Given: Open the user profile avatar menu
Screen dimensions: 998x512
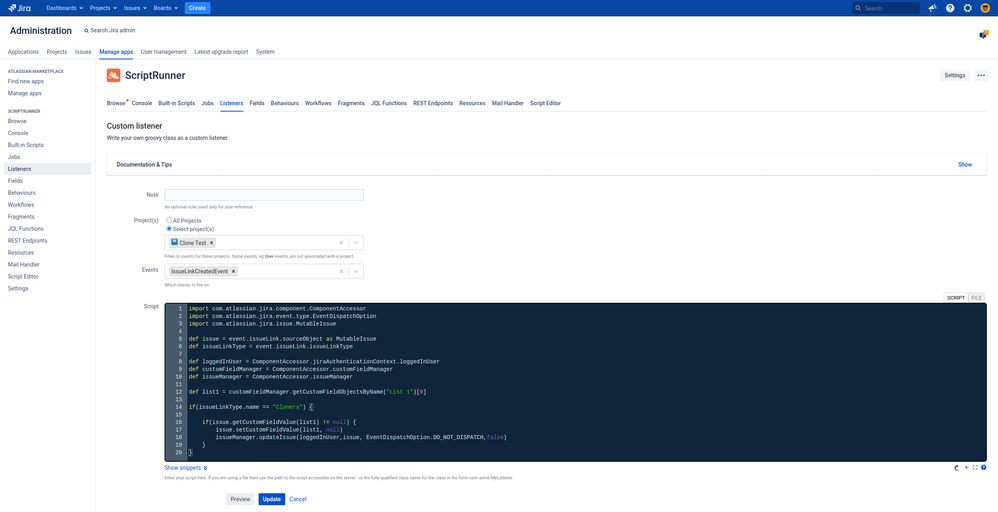Looking at the screenshot, I should [x=985, y=8].
